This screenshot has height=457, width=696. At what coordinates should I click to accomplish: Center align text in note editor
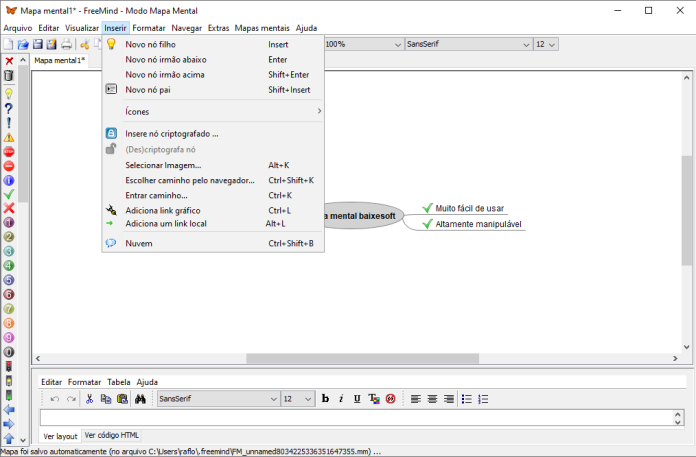click(432, 399)
